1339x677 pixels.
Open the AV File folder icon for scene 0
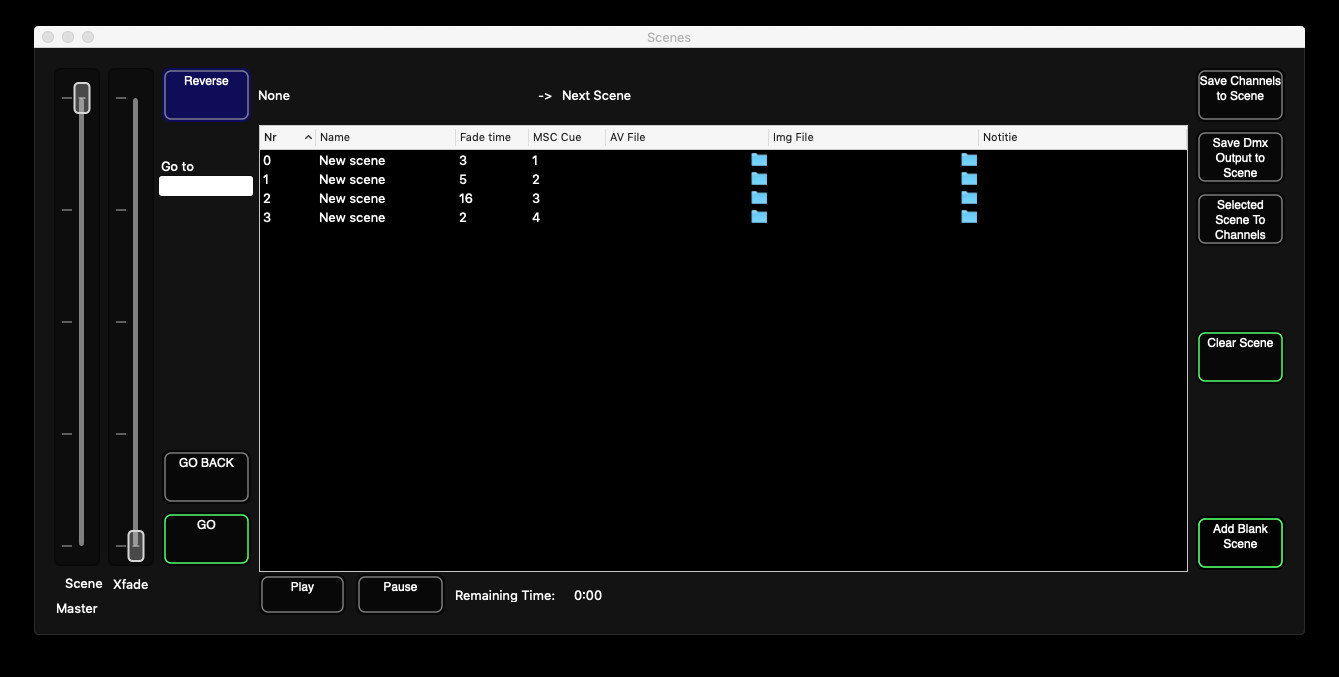coord(759,159)
